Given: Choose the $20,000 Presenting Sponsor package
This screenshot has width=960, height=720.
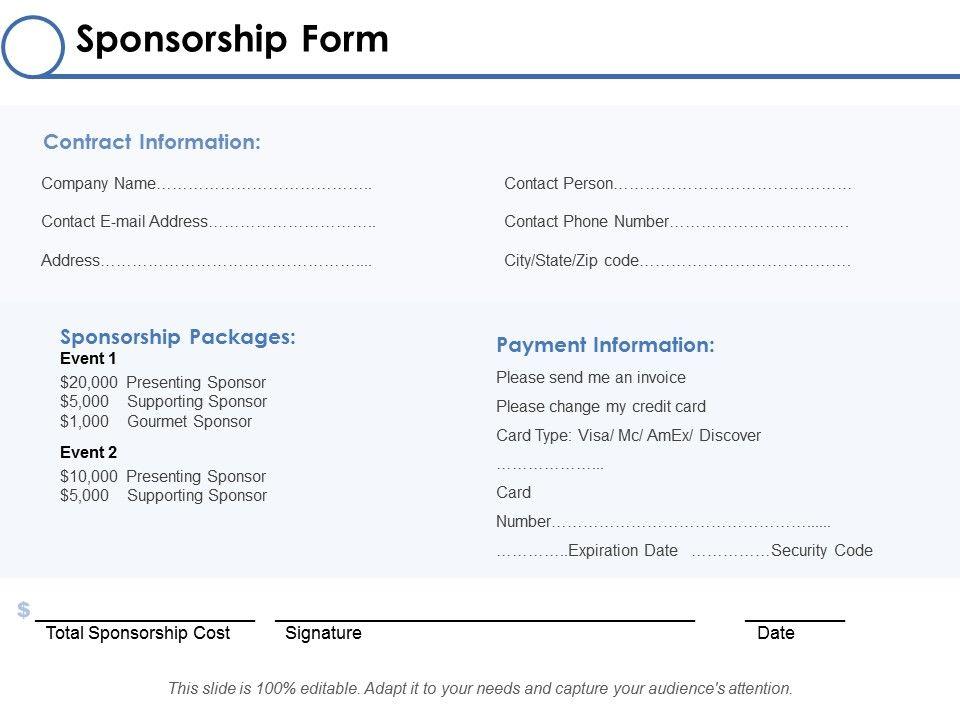Looking at the screenshot, I should click(x=163, y=382).
